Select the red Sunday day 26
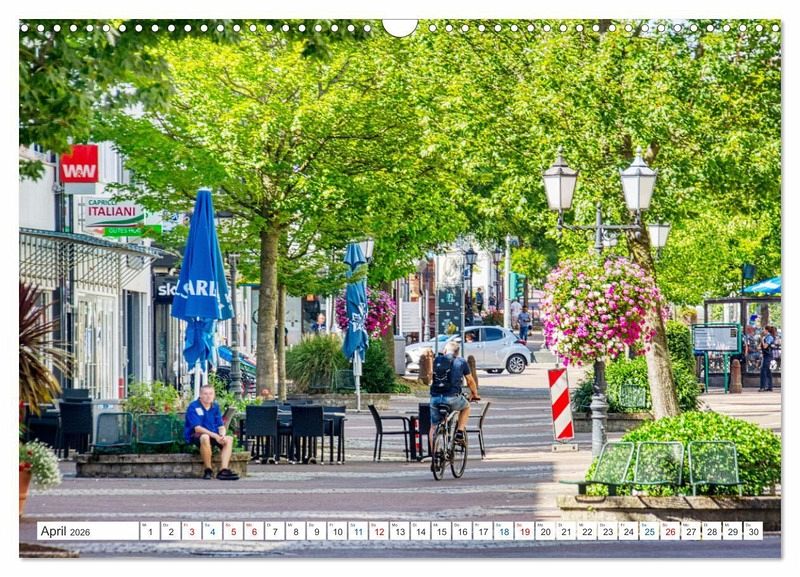 670,531
